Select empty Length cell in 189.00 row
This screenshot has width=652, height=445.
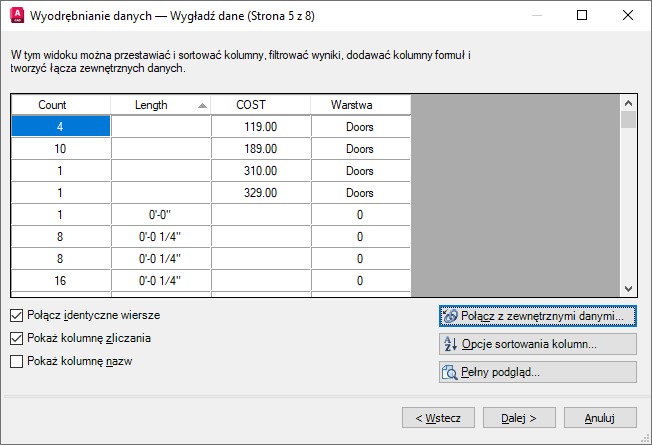pyautogui.click(x=161, y=148)
